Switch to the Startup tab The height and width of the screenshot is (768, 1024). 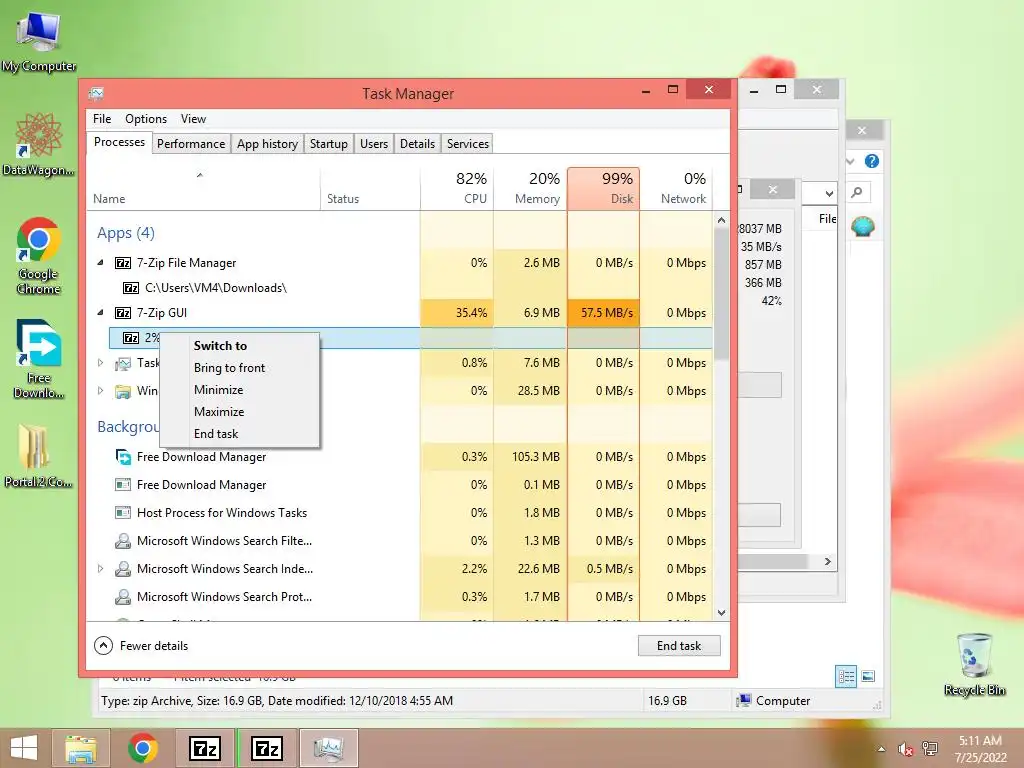[x=328, y=144]
